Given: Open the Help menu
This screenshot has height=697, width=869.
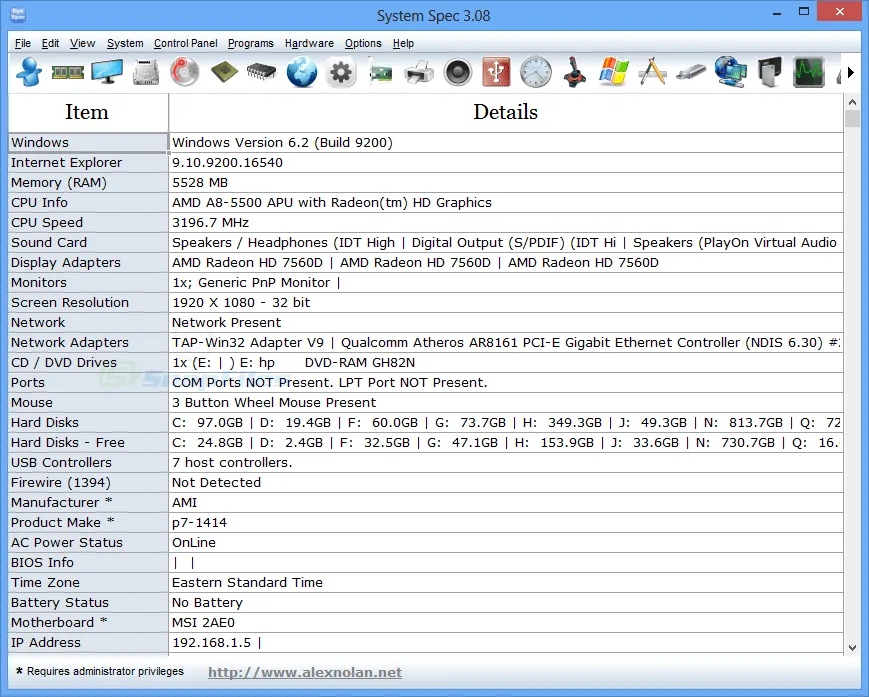Looking at the screenshot, I should click(x=403, y=43).
